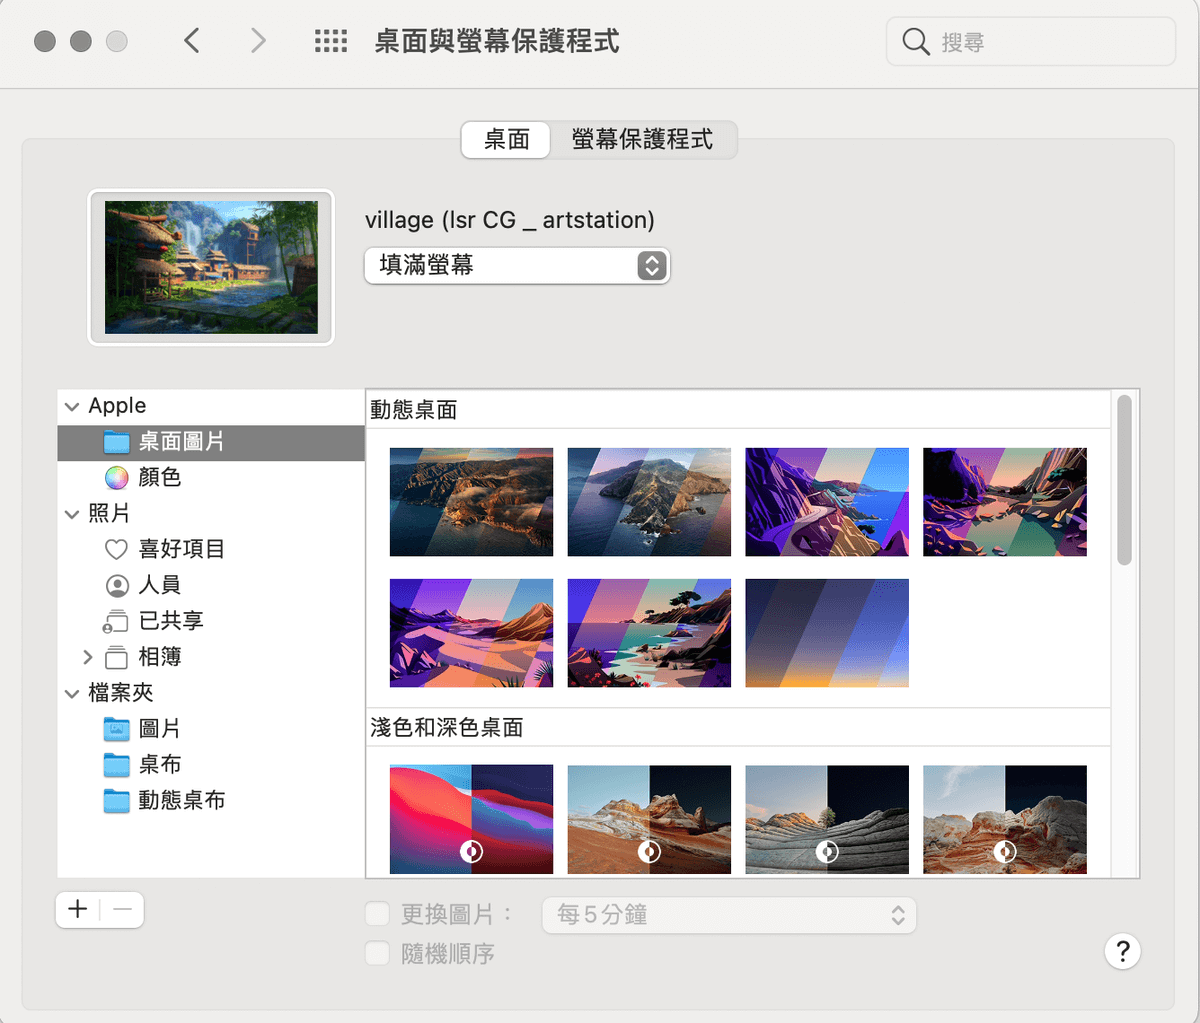Select the first dynamic Catalina island wallpaper
The height and width of the screenshot is (1023, 1200).
471,502
